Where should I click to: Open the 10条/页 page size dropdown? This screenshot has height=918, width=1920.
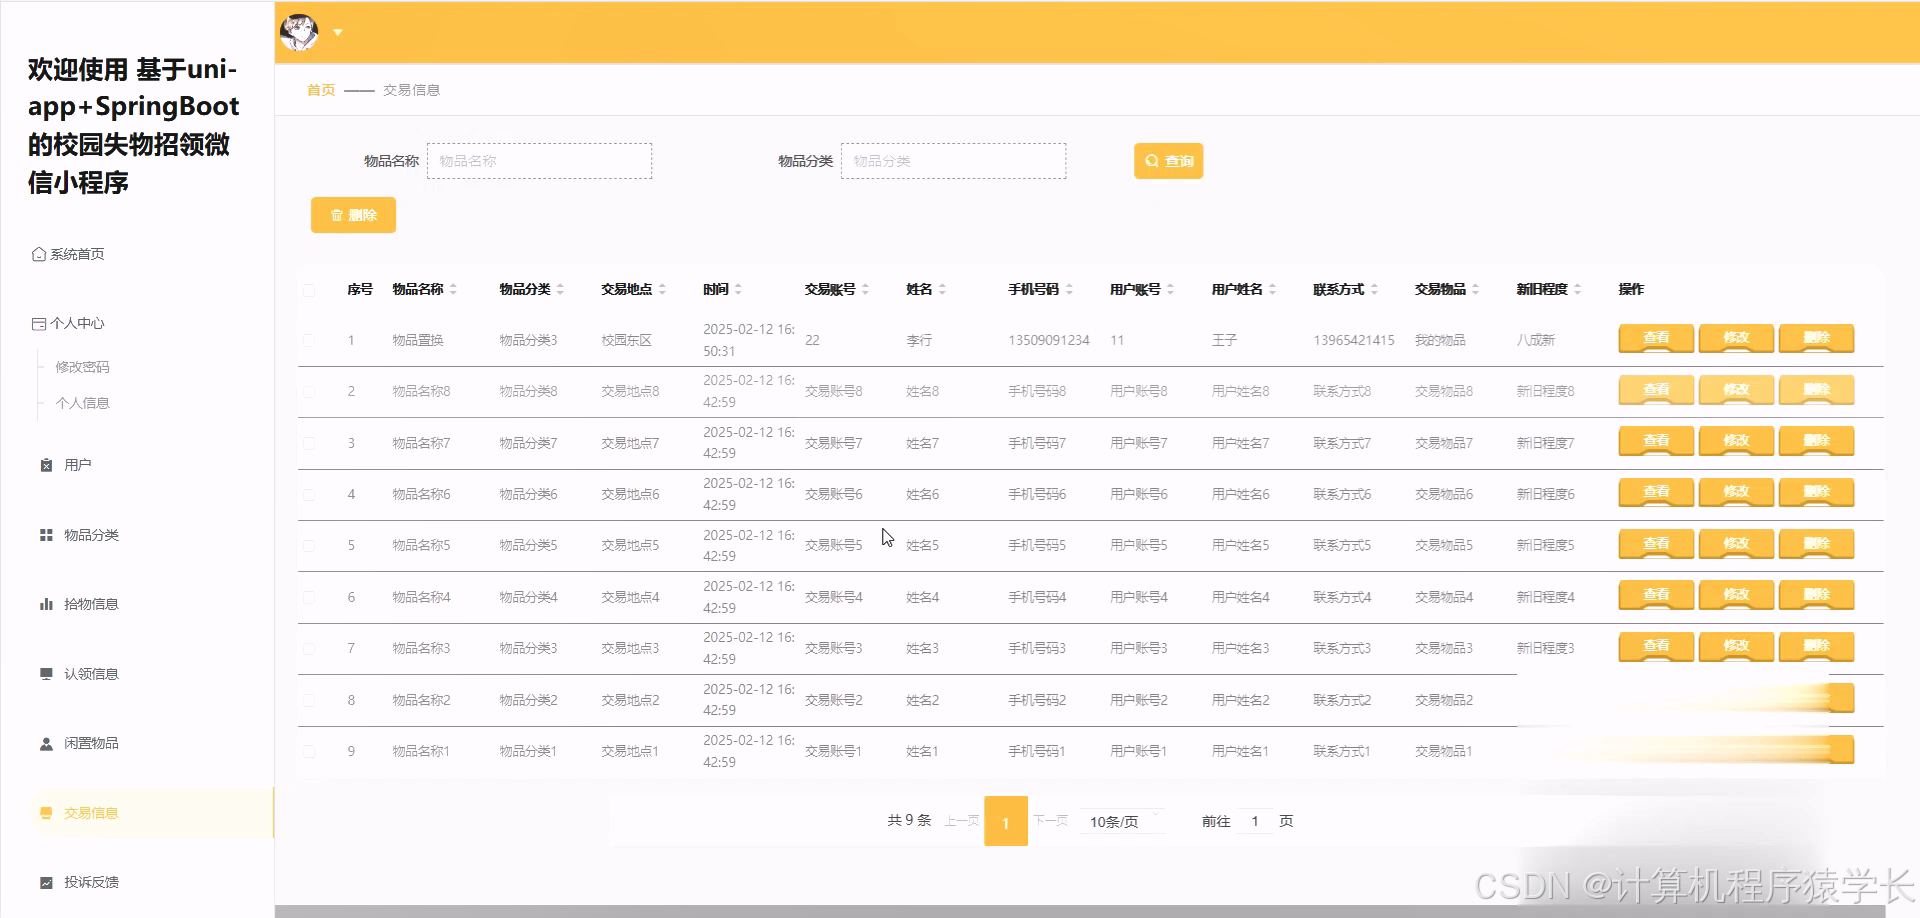[1122, 820]
